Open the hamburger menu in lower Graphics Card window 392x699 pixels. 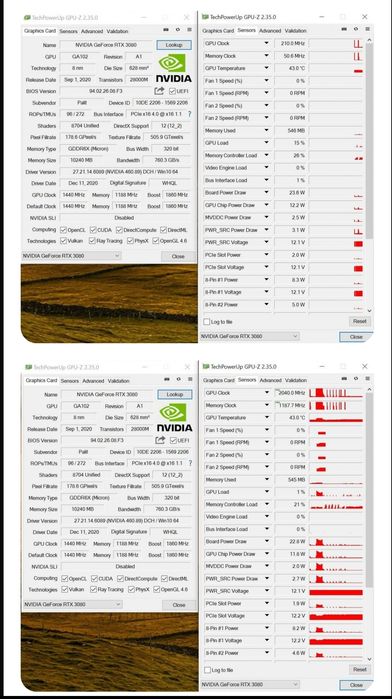pyautogui.click(x=190, y=379)
